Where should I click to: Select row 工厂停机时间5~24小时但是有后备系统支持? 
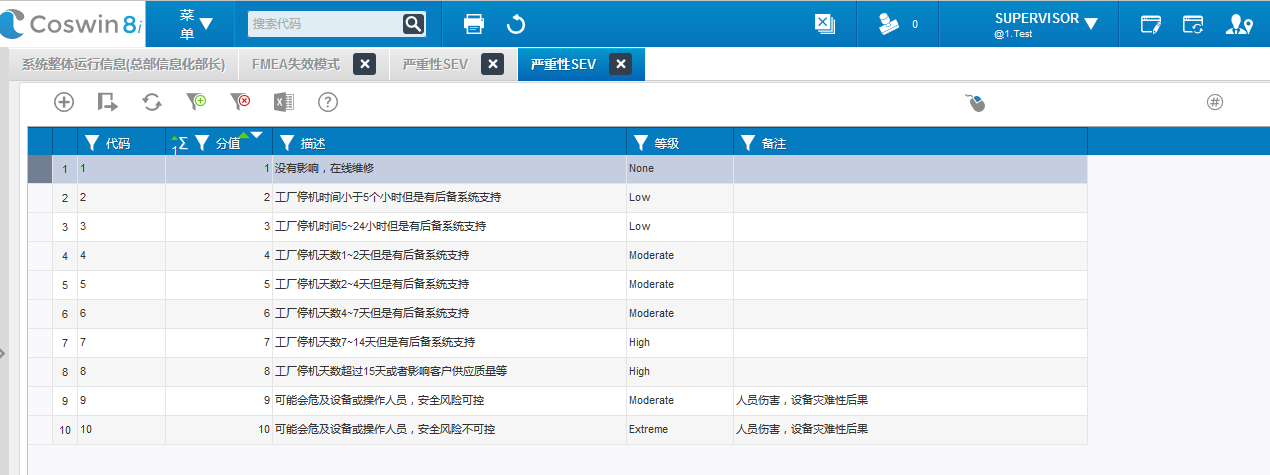(x=557, y=226)
